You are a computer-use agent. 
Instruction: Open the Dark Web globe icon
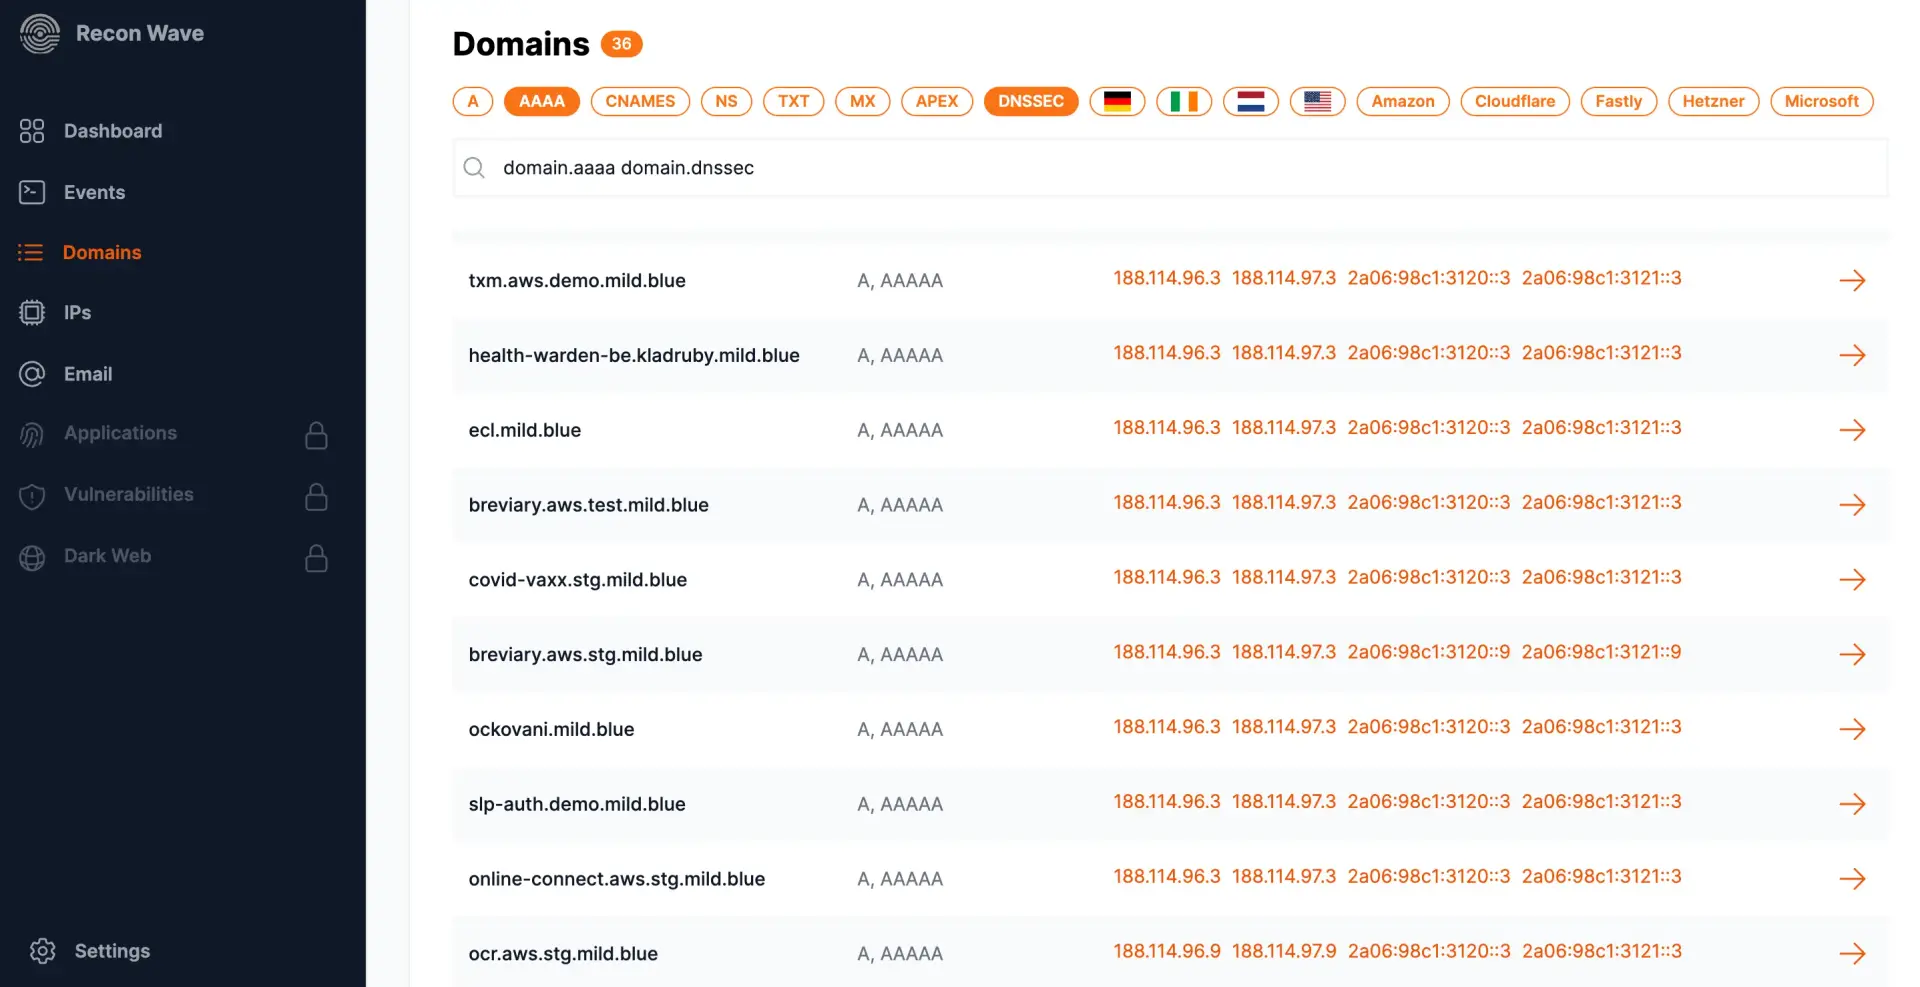click(31, 556)
